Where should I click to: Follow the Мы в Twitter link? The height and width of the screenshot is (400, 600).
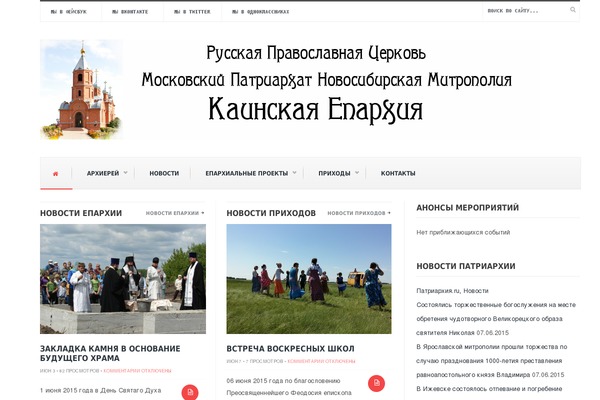pos(192,12)
